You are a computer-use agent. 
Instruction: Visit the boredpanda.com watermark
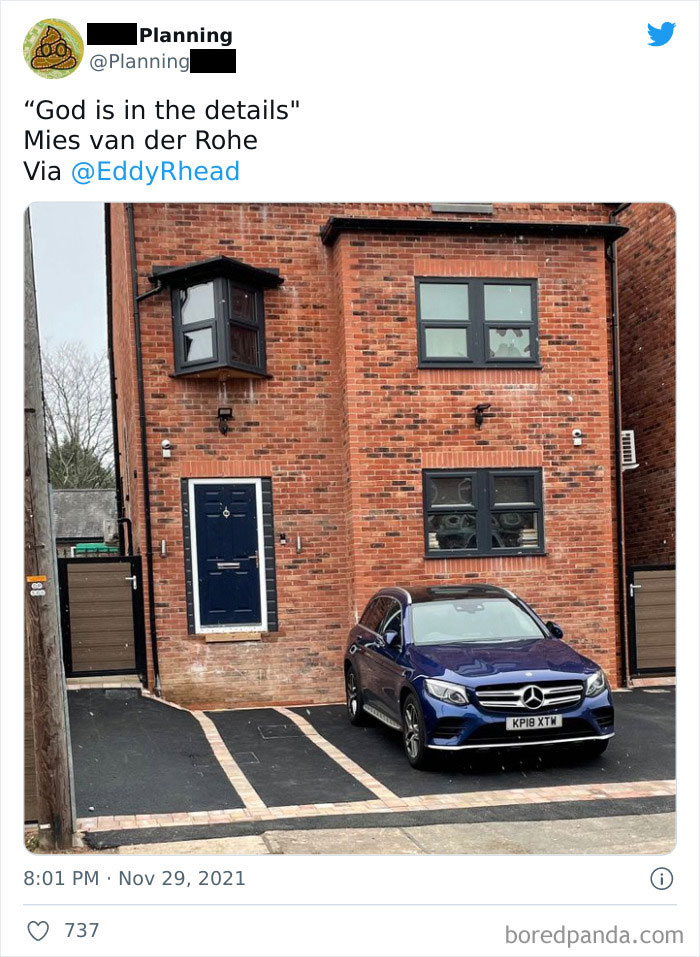pyautogui.click(x=594, y=934)
